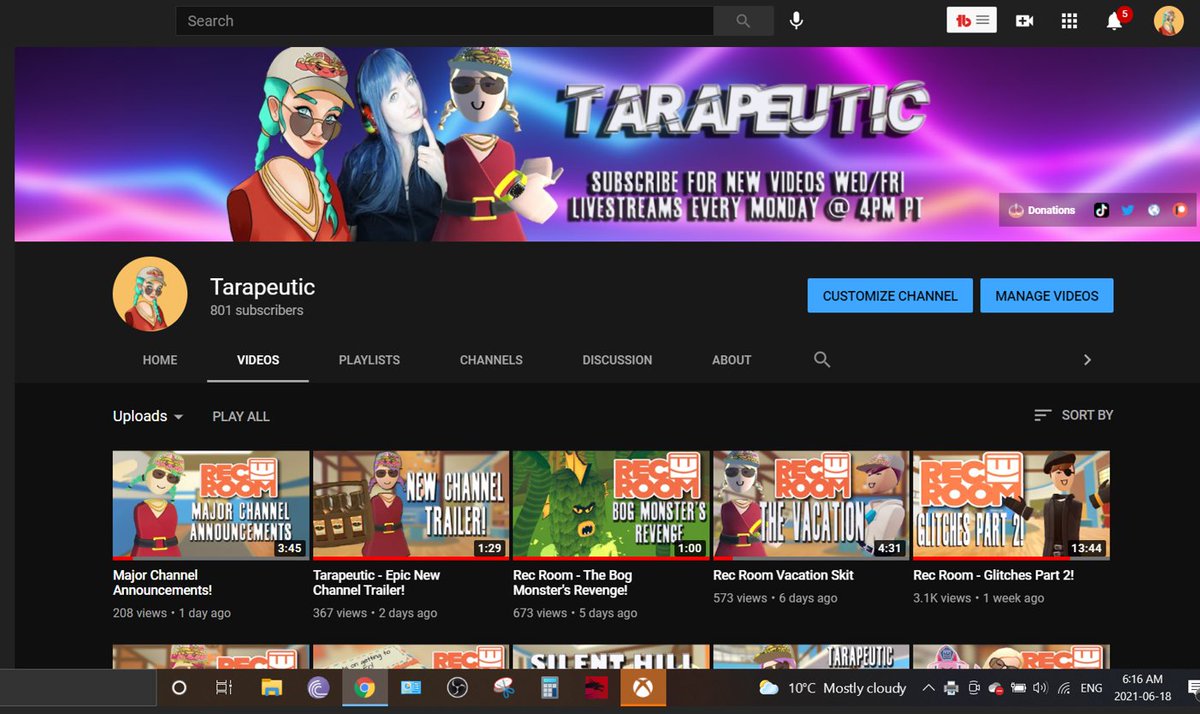
Task: Open notifications bell
Action: [x=1114, y=21]
